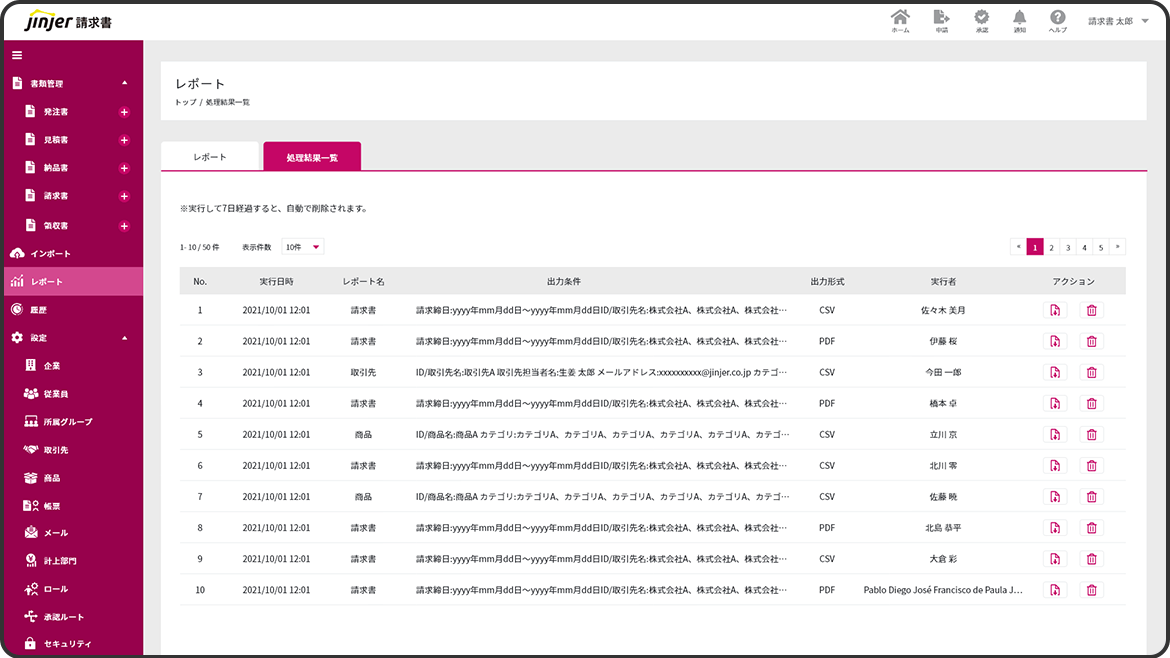Collapse the 設定 sidebar section
Screen dimensions: 1170x658
point(124,338)
